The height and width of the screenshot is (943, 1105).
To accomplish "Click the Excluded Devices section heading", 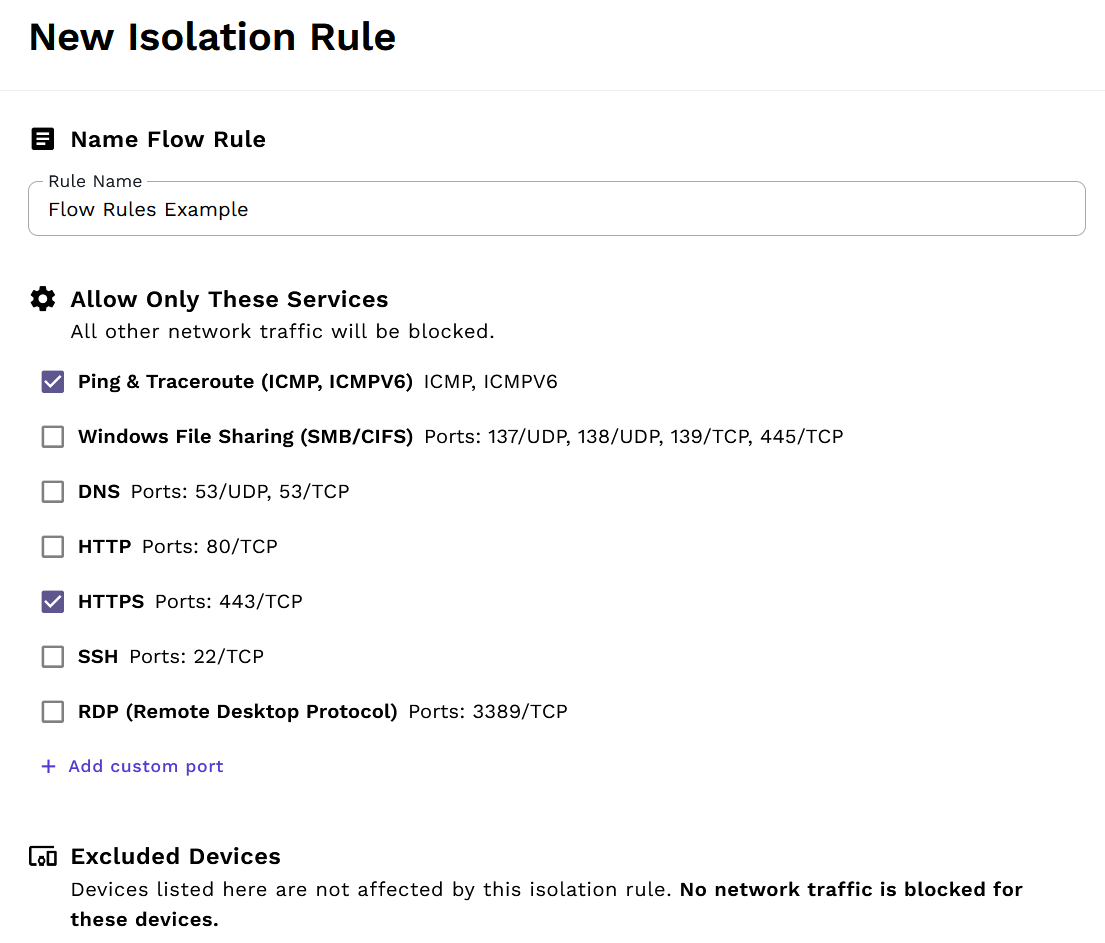I will [175, 856].
